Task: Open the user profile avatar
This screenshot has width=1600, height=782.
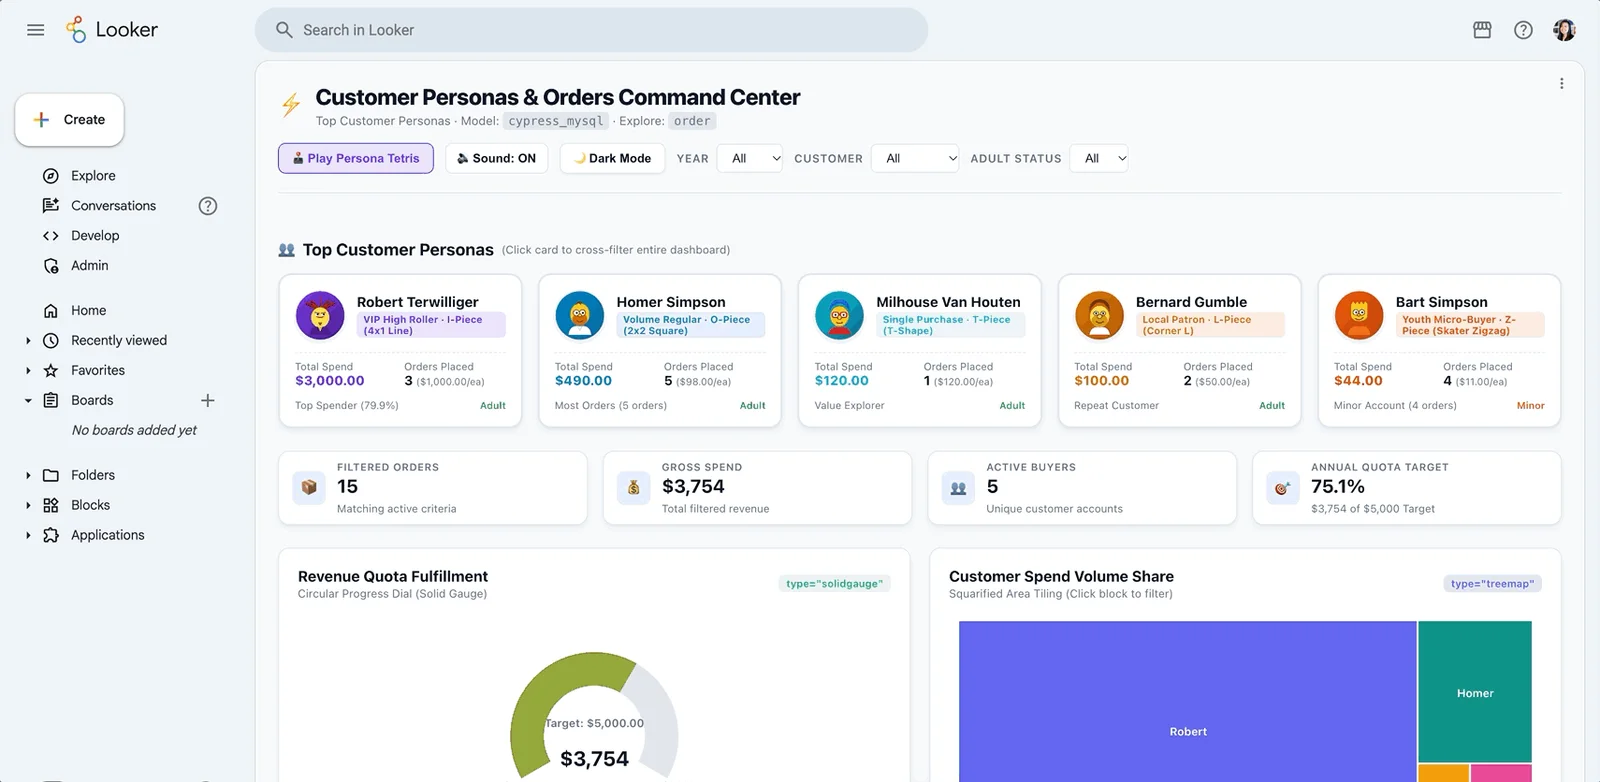Action: 1564,30
